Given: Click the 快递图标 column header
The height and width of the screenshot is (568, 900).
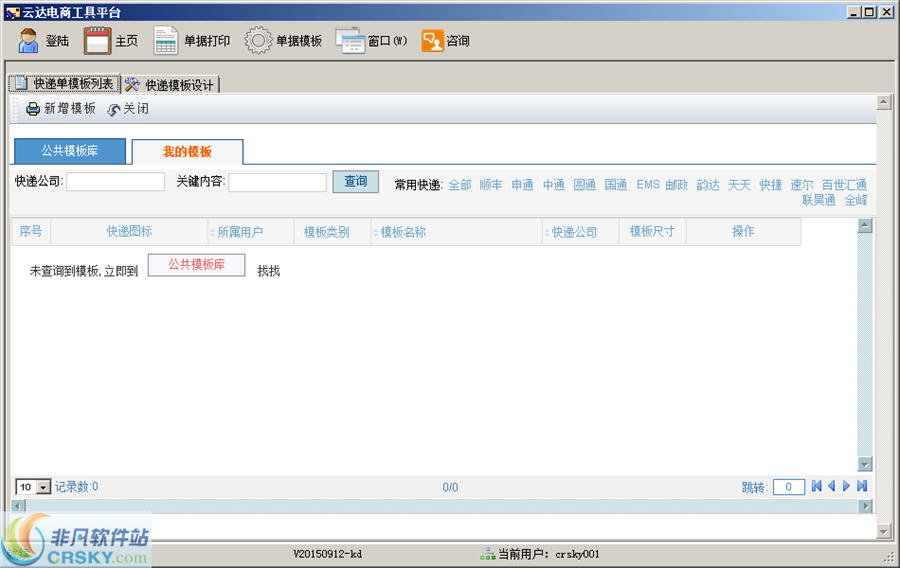Looking at the screenshot, I should (129, 231).
